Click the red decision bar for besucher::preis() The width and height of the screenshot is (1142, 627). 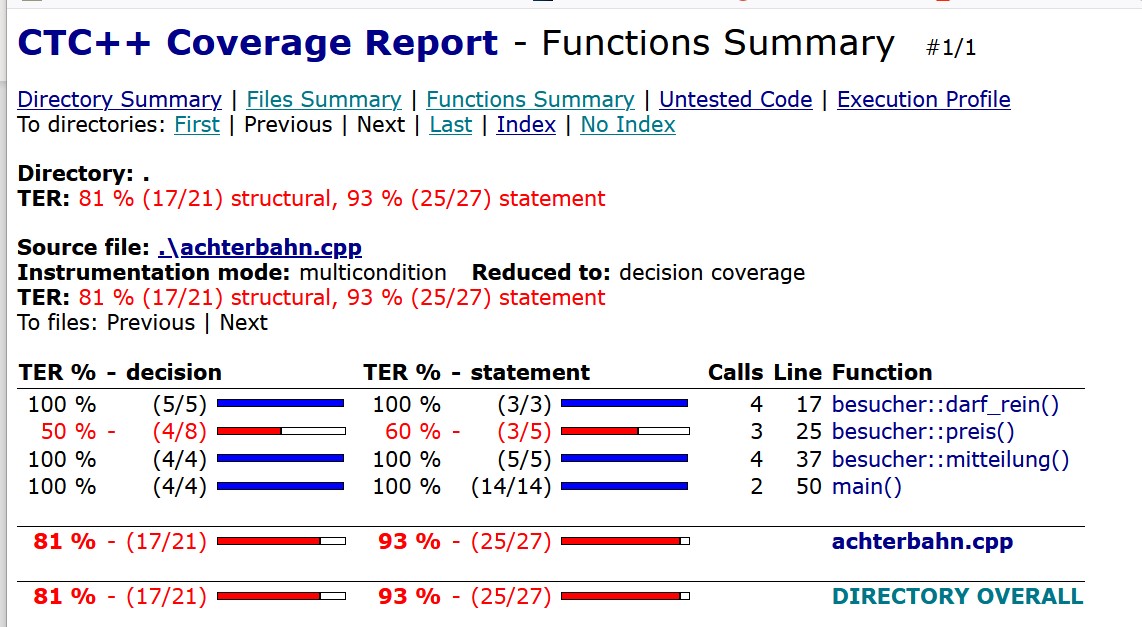[283, 431]
